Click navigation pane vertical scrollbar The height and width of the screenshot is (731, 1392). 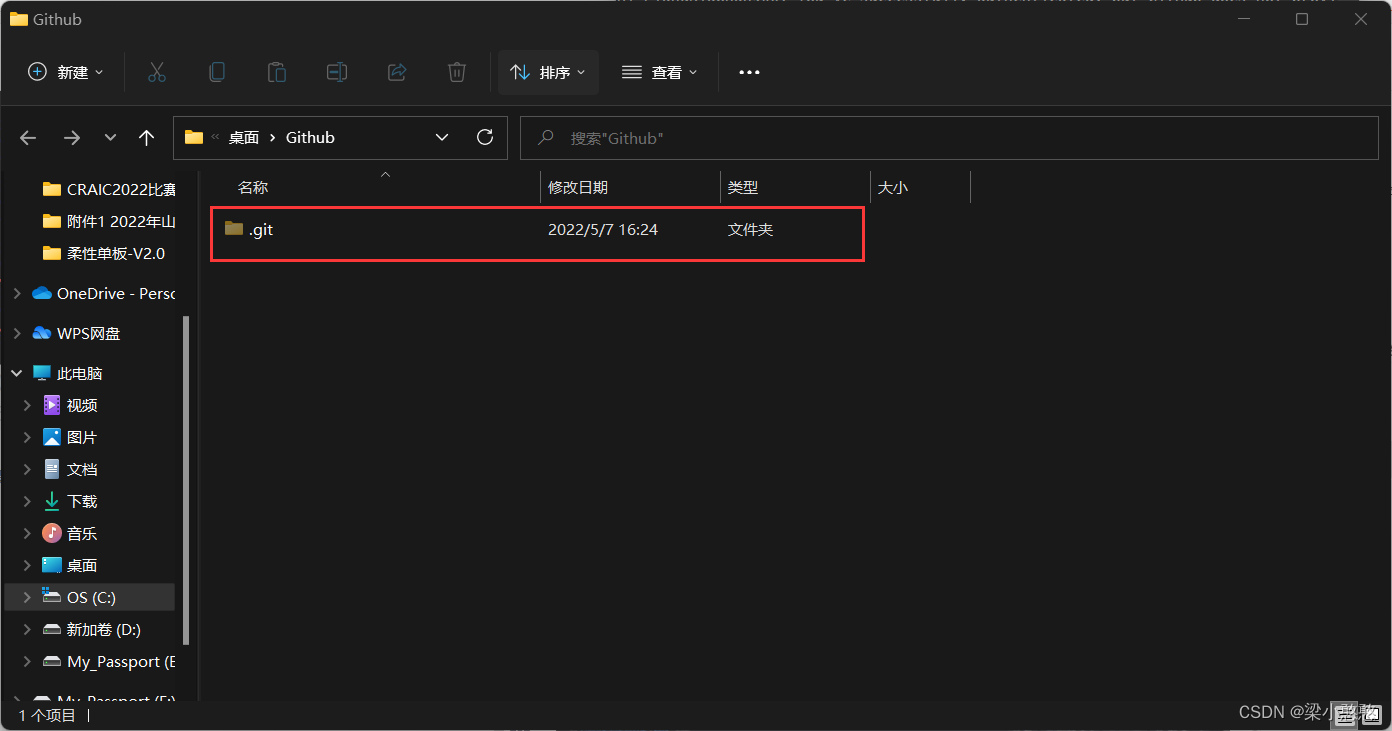[x=186, y=480]
